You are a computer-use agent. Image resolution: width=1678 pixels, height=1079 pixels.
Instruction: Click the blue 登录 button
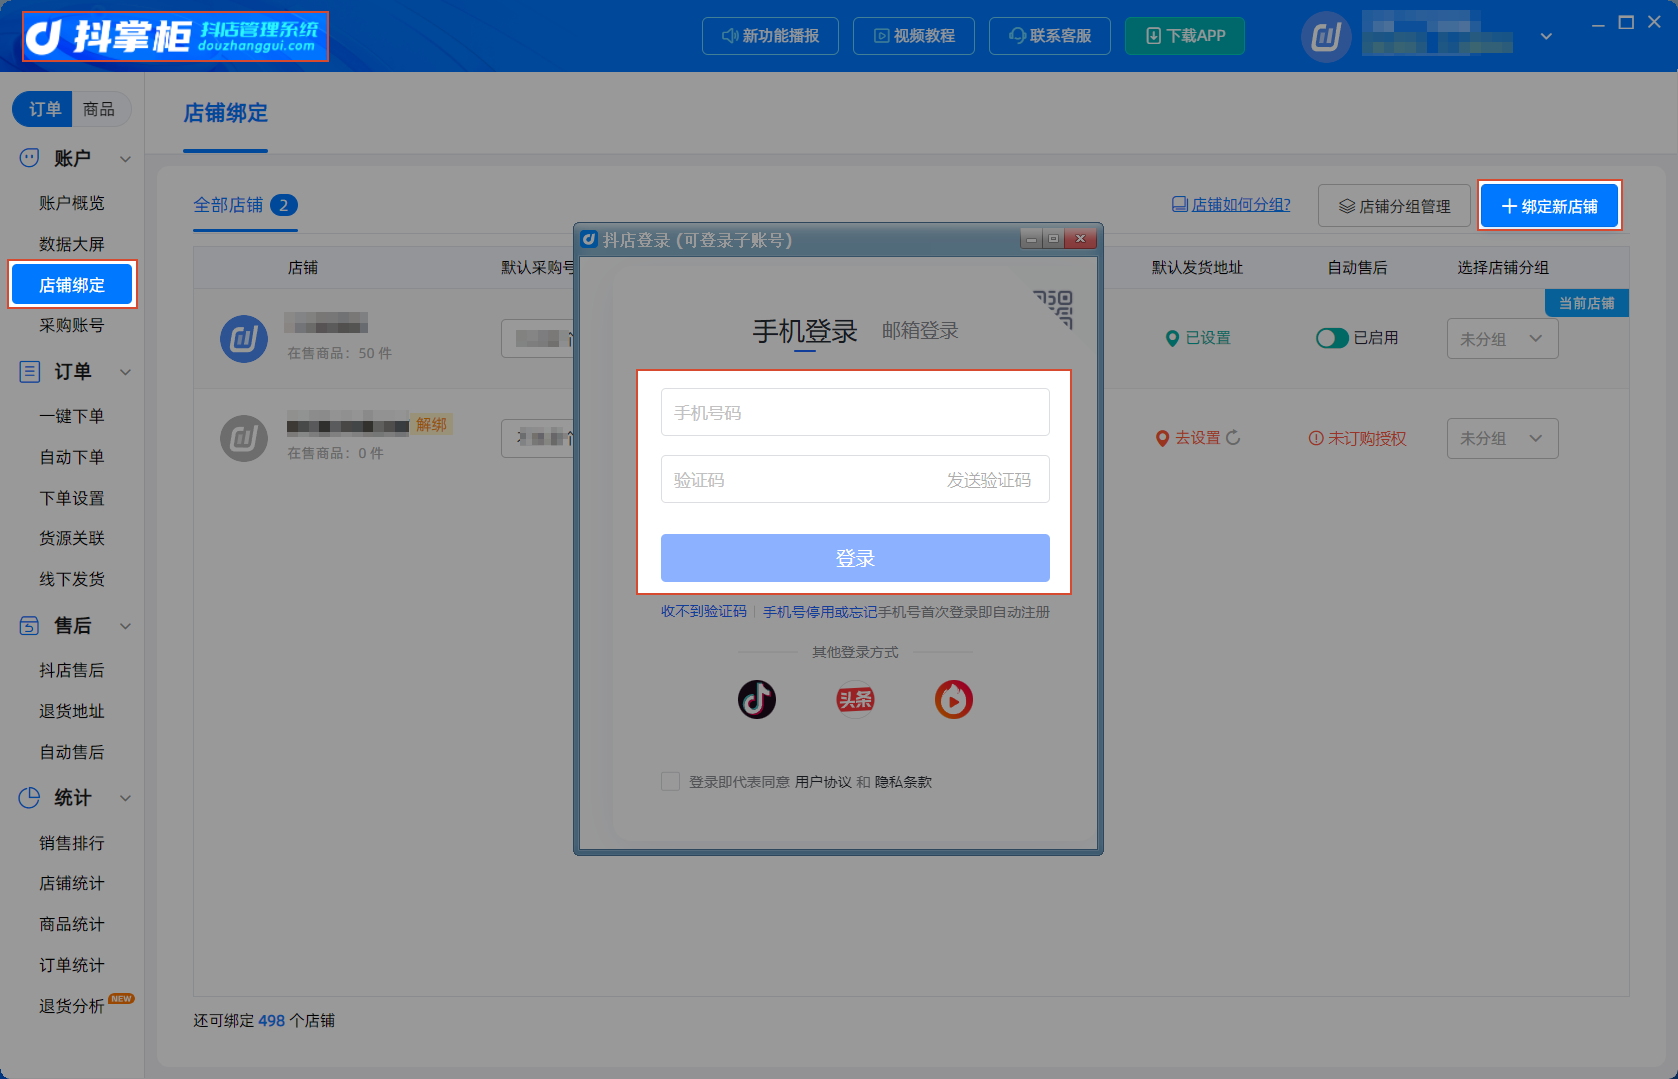[855, 558]
